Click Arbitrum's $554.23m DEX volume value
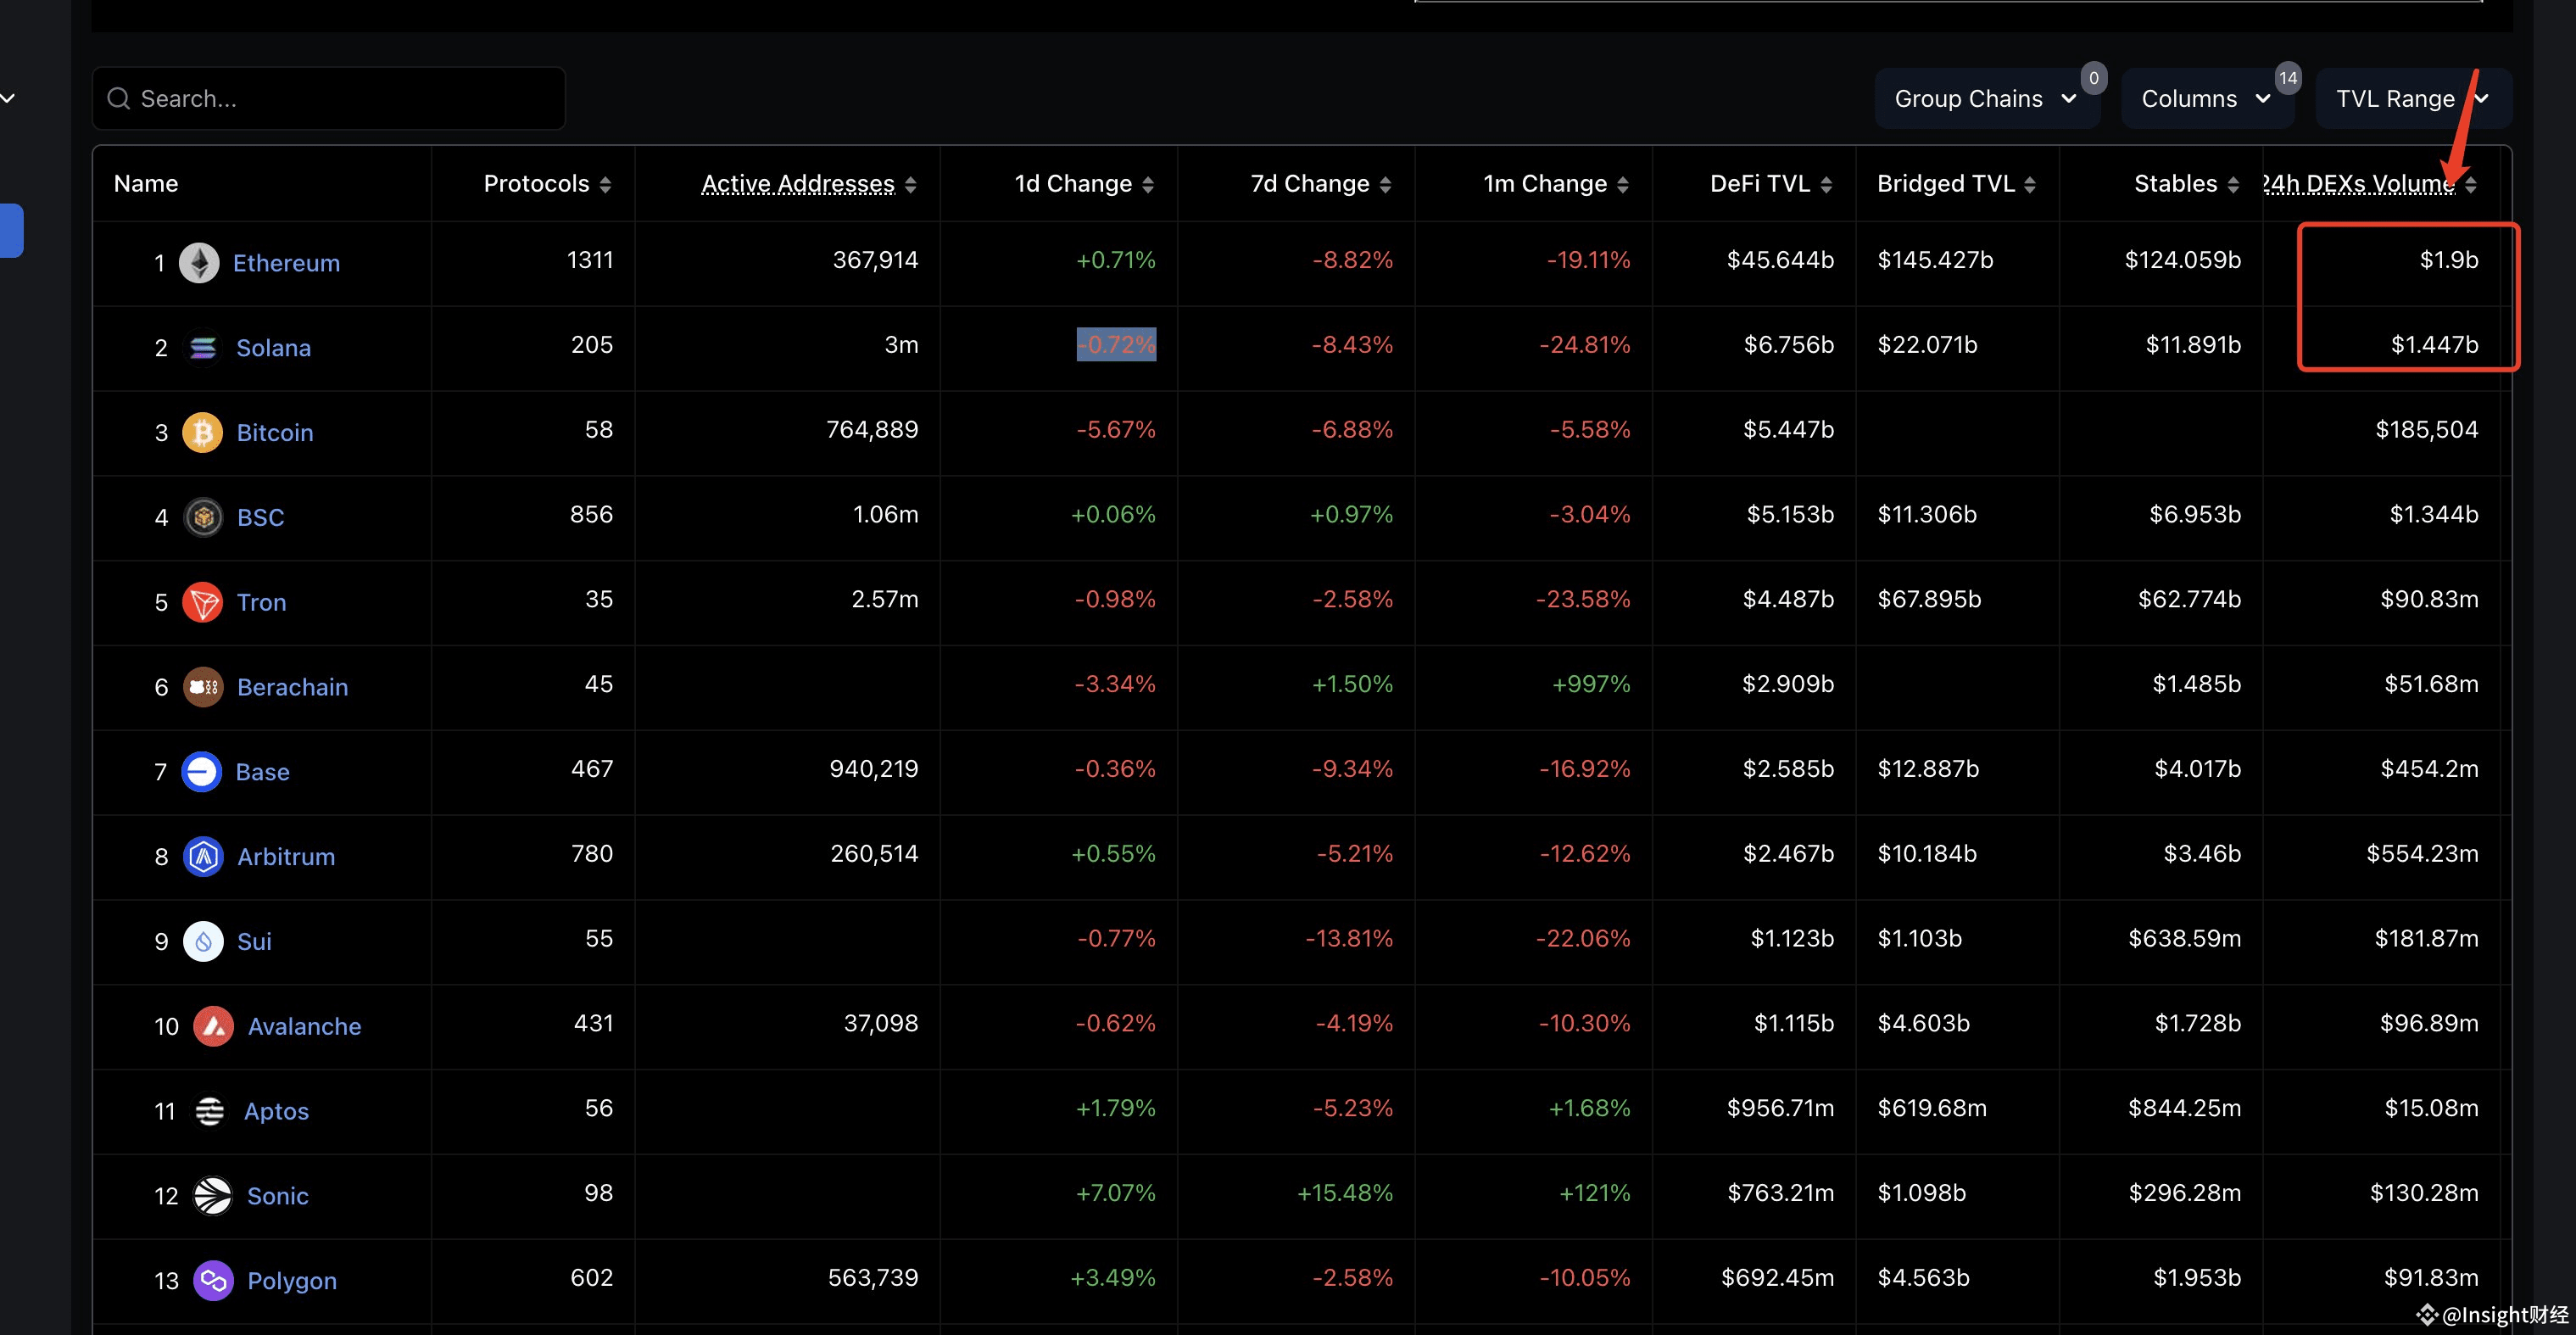Screen dimensions: 2576x1335 (2422, 854)
